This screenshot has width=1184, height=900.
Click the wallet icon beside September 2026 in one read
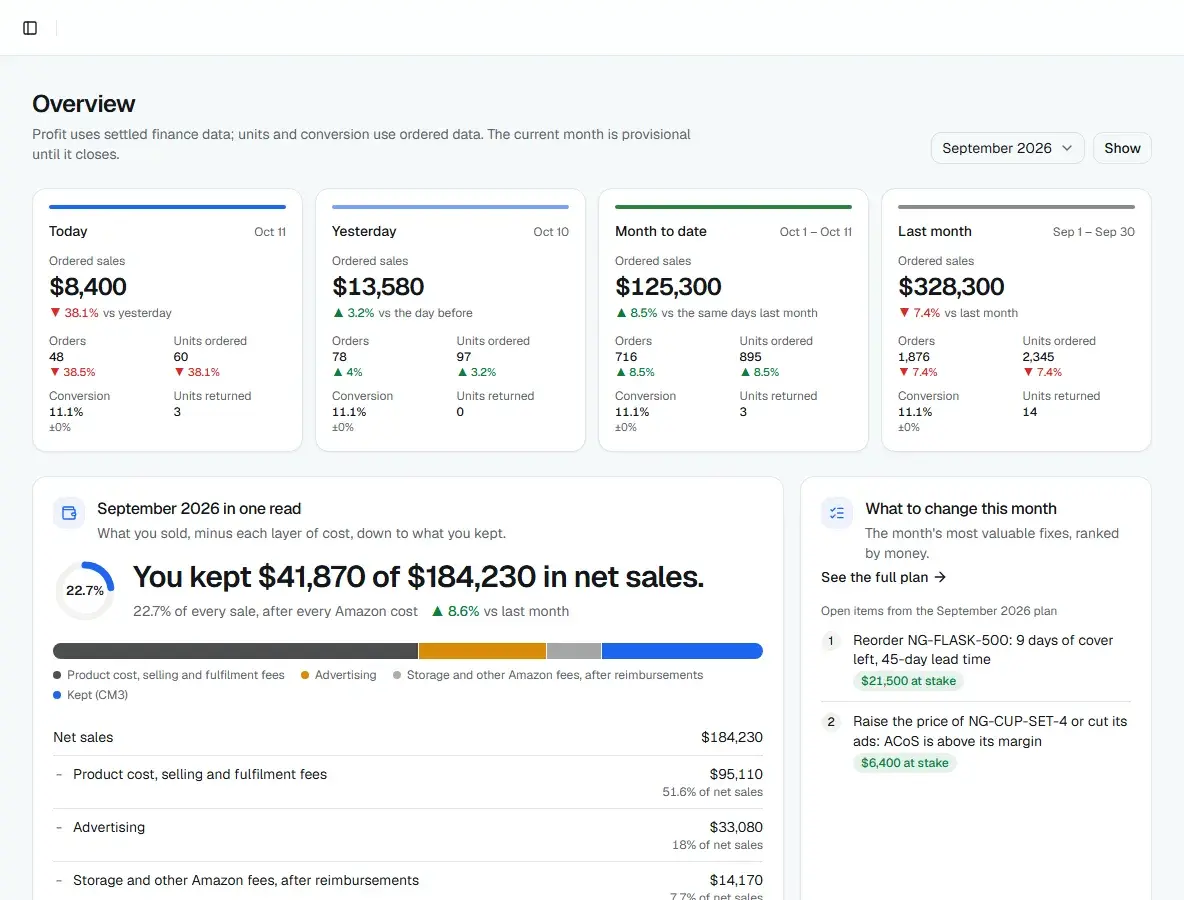coord(69,513)
